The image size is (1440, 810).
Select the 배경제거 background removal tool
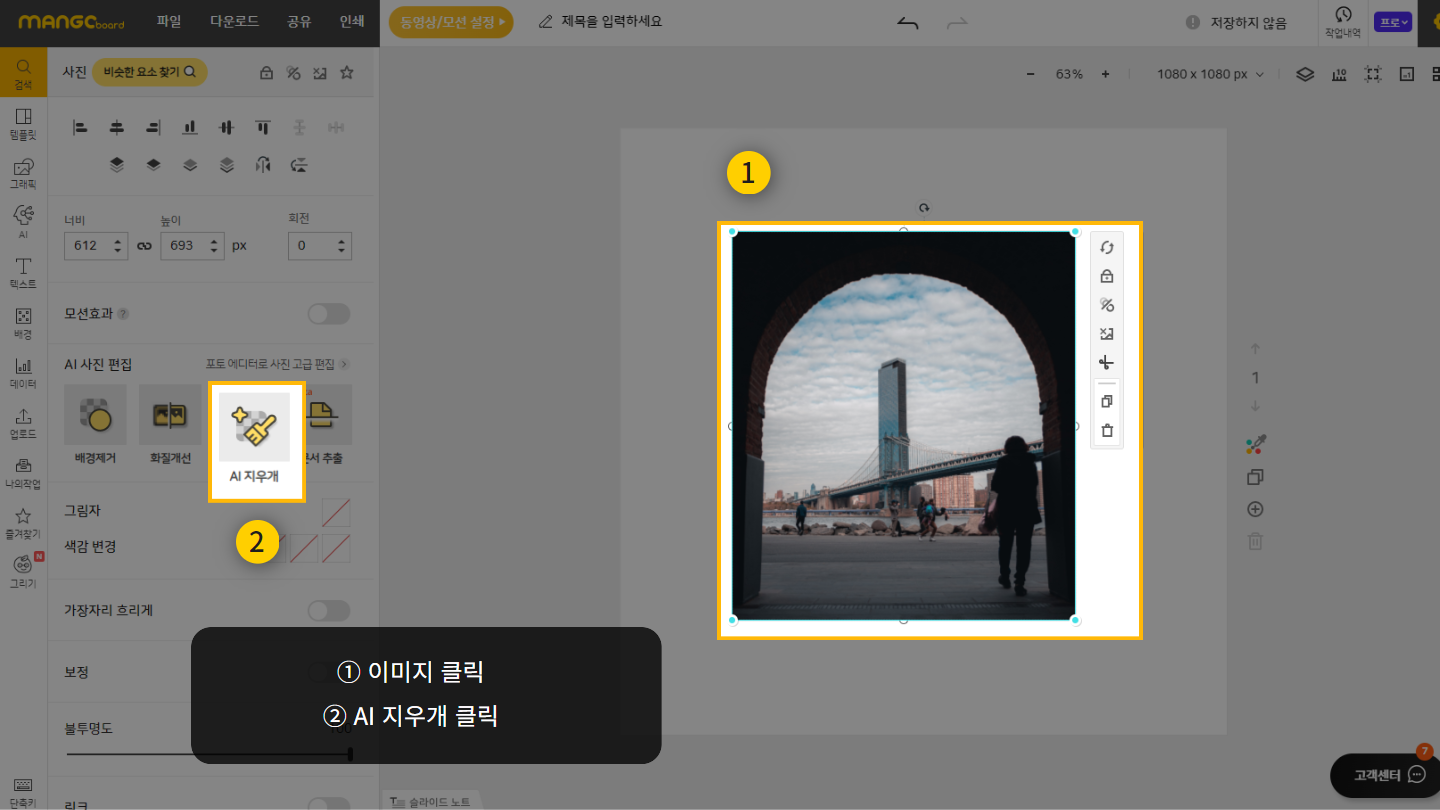pyautogui.click(x=95, y=415)
